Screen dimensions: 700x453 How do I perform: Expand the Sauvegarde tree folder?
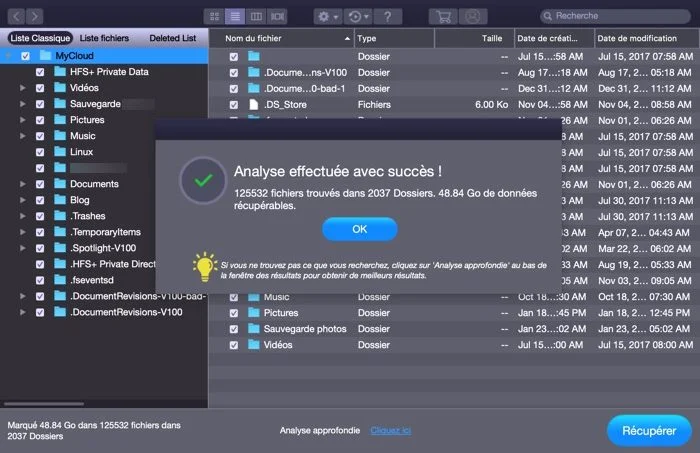[22, 104]
